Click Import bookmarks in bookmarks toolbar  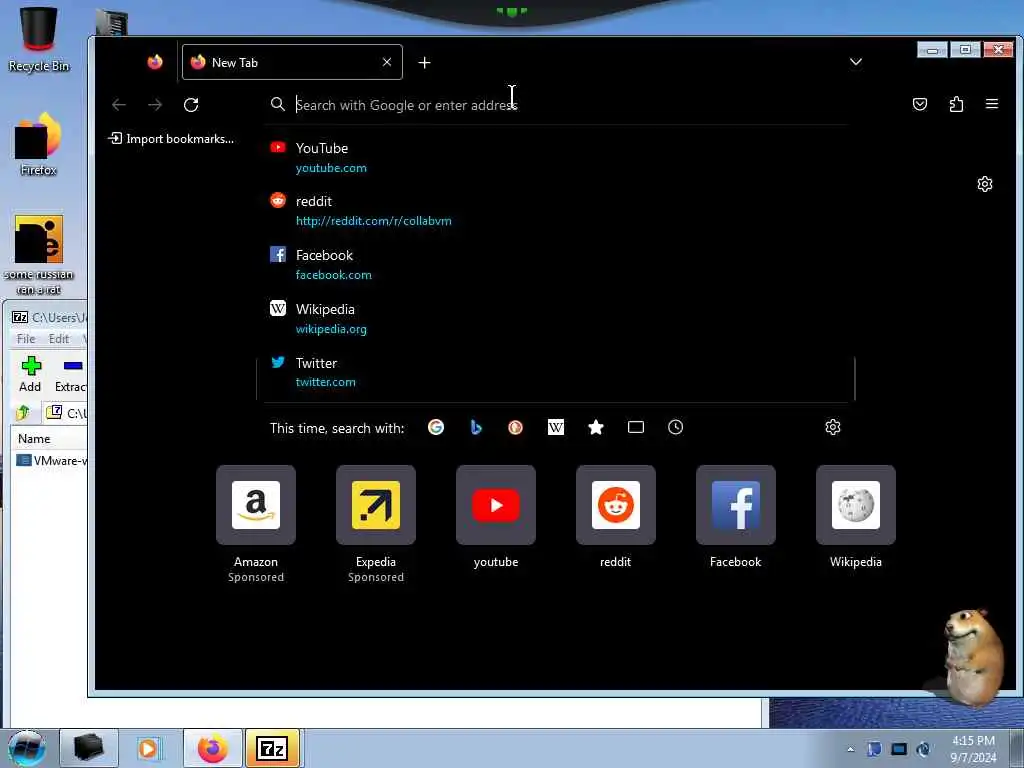pos(171,138)
